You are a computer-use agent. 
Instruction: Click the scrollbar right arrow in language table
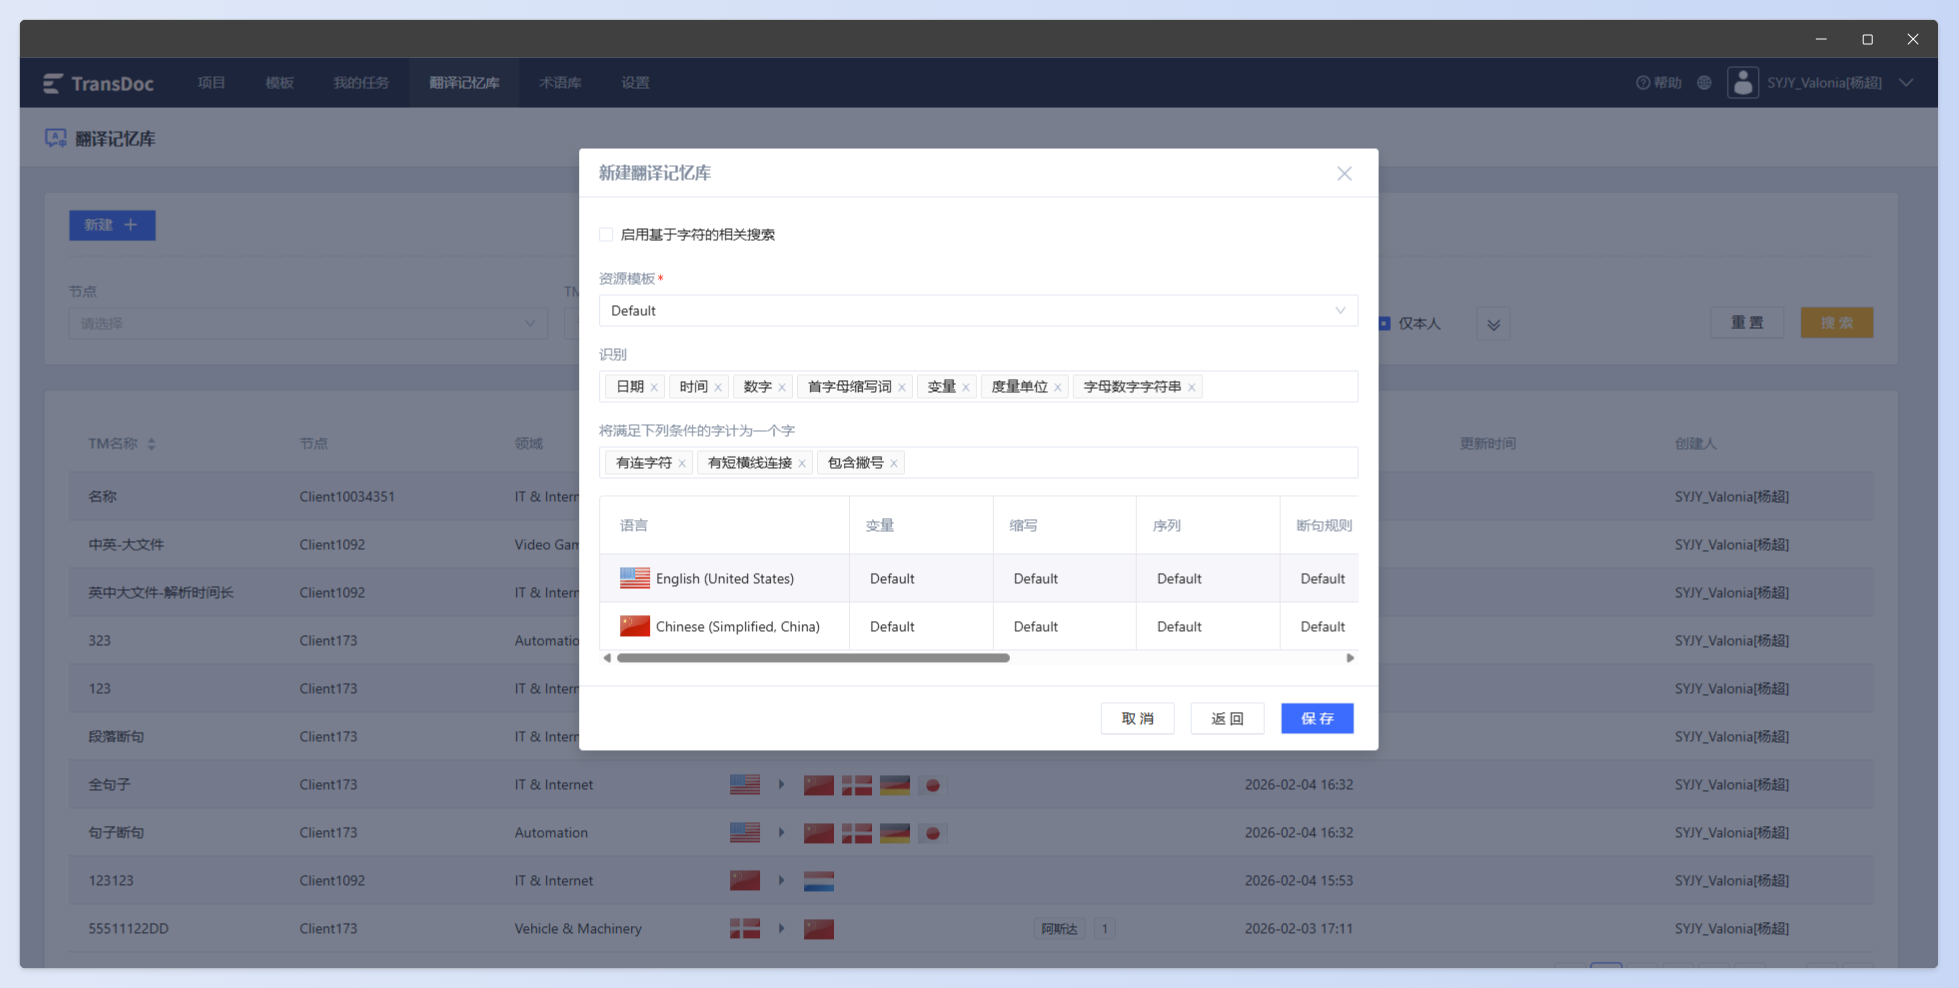pos(1350,658)
